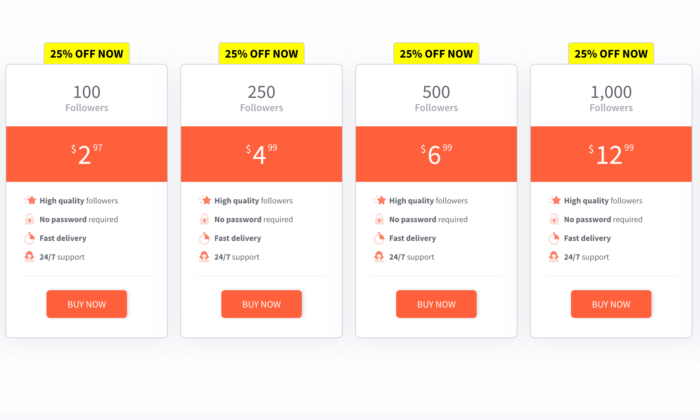This screenshot has height=420, width=700.
Task: Click the star icon in 100 Followers card
Action: 30,200
